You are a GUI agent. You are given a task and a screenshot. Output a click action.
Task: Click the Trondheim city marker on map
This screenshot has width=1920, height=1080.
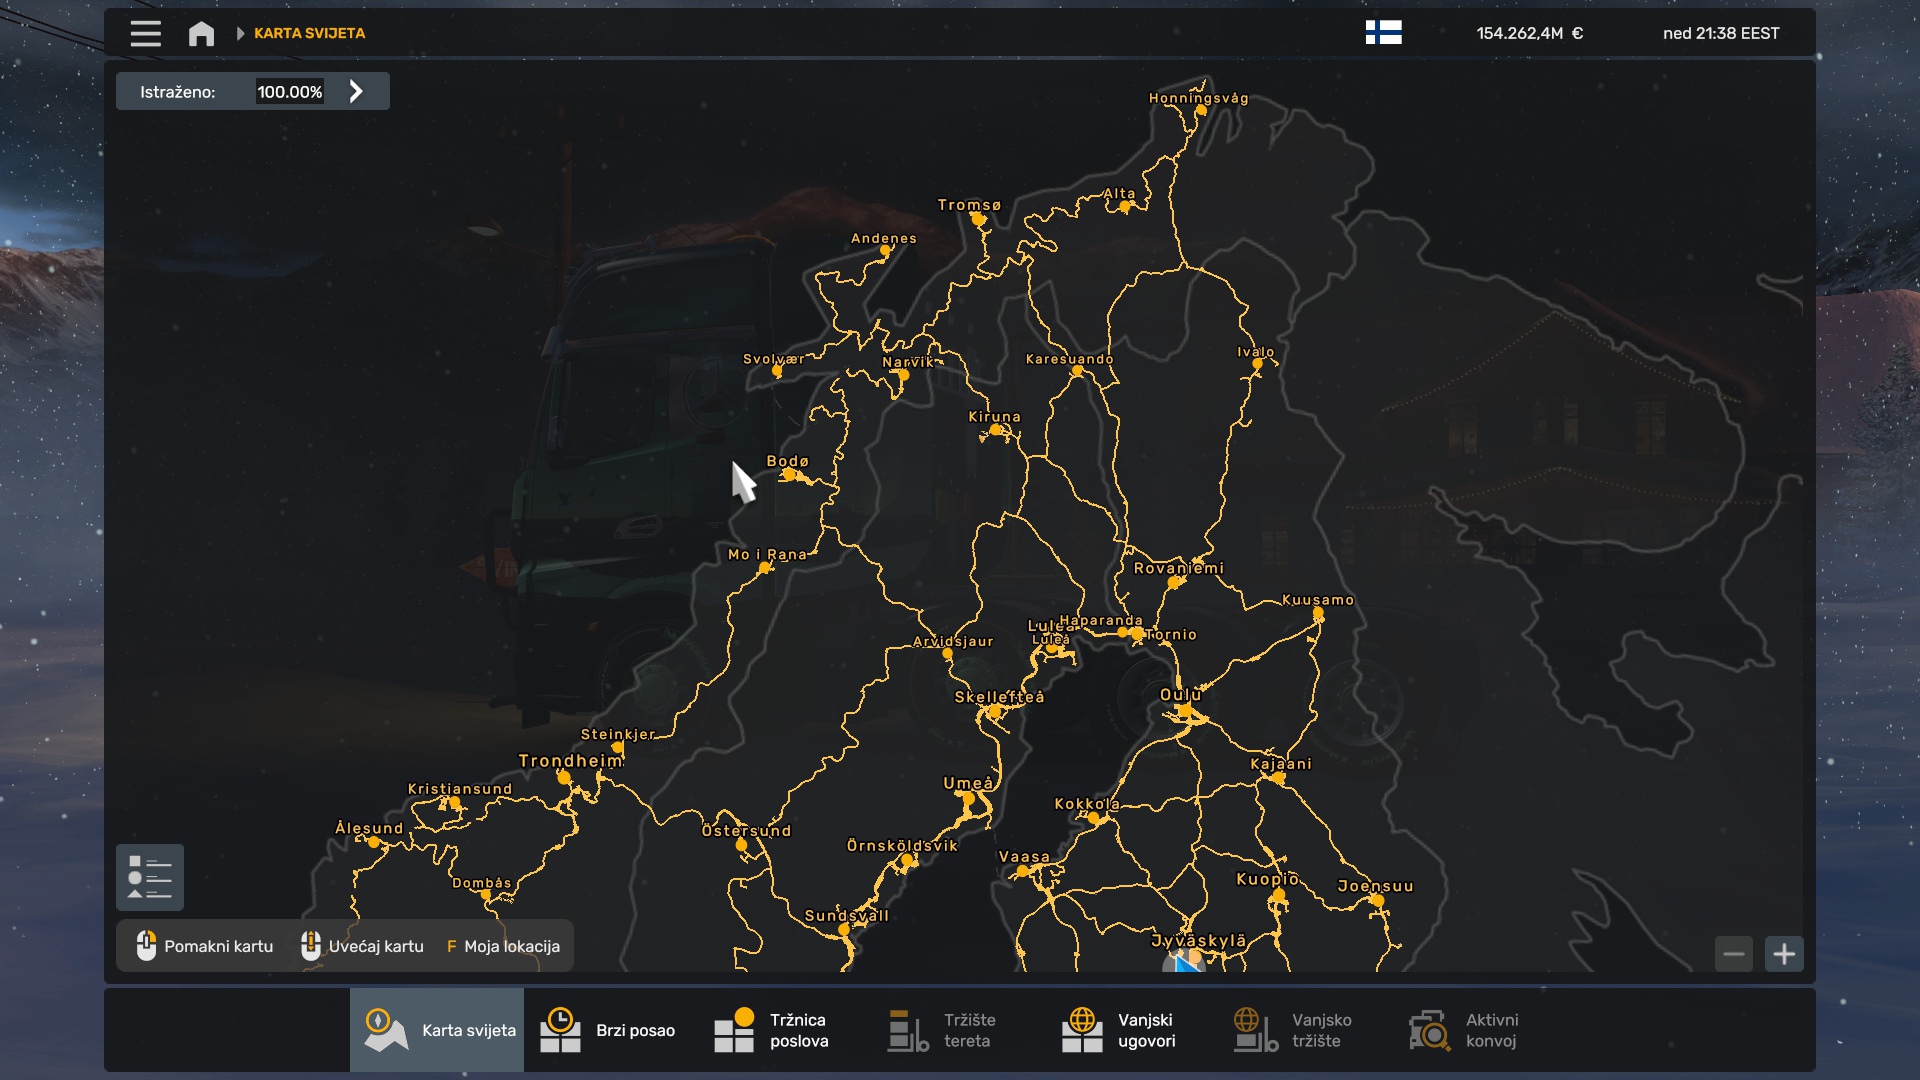(x=564, y=777)
